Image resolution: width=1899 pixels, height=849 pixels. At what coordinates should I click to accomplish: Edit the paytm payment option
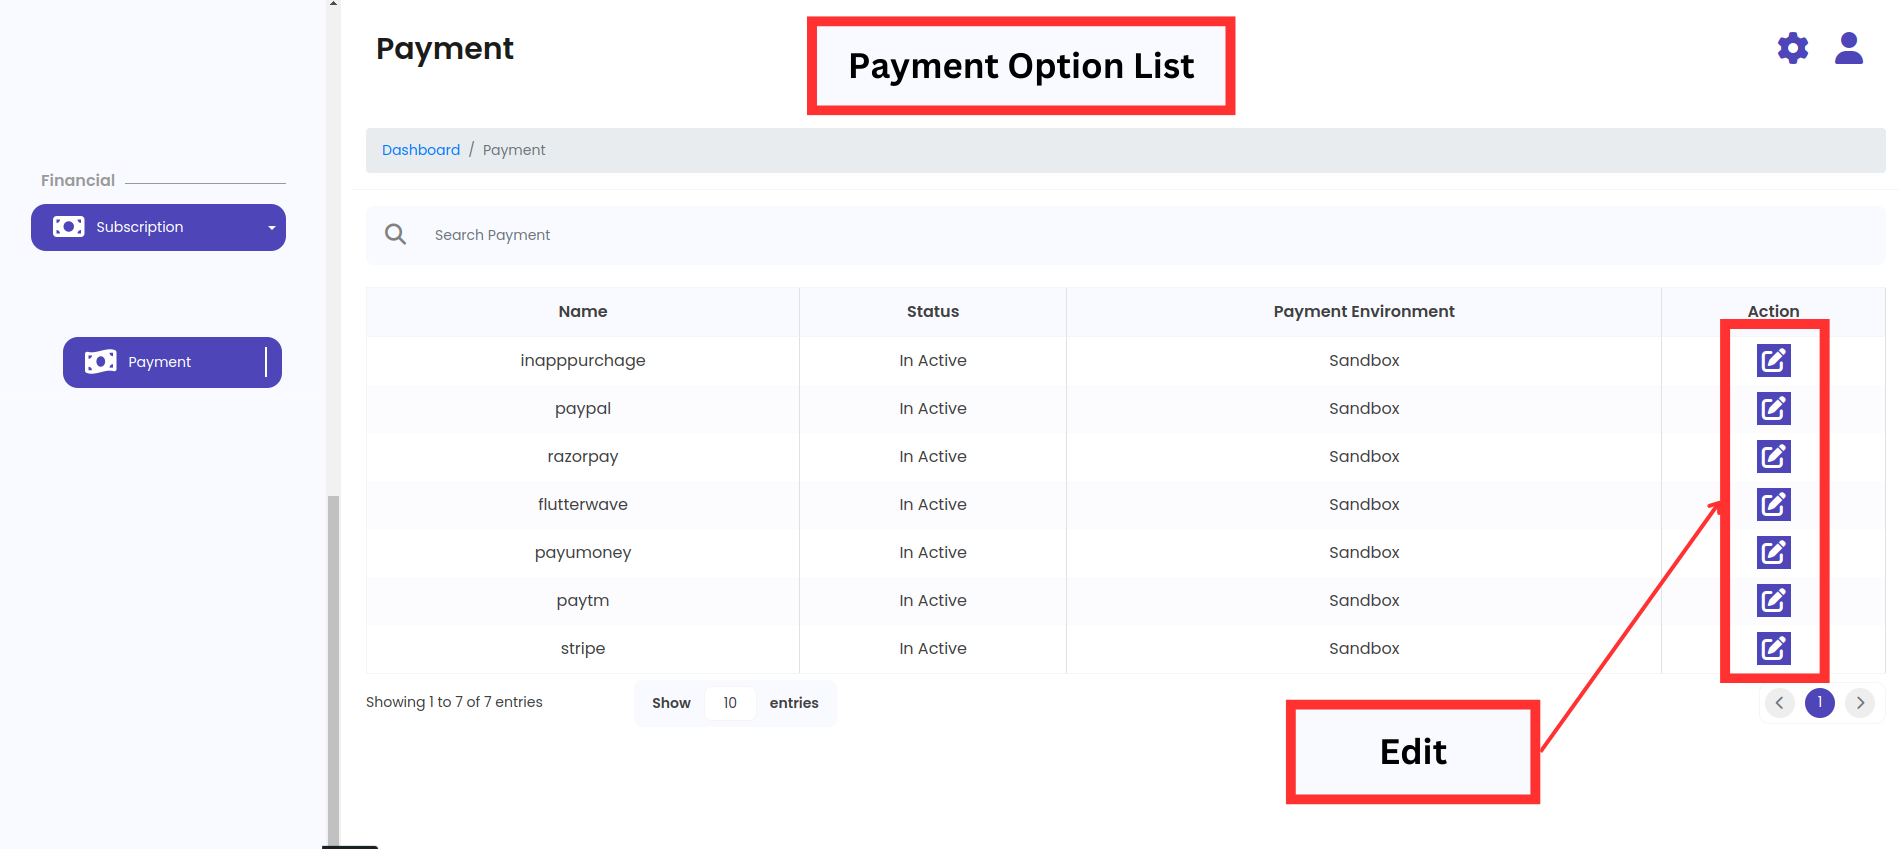(1773, 601)
